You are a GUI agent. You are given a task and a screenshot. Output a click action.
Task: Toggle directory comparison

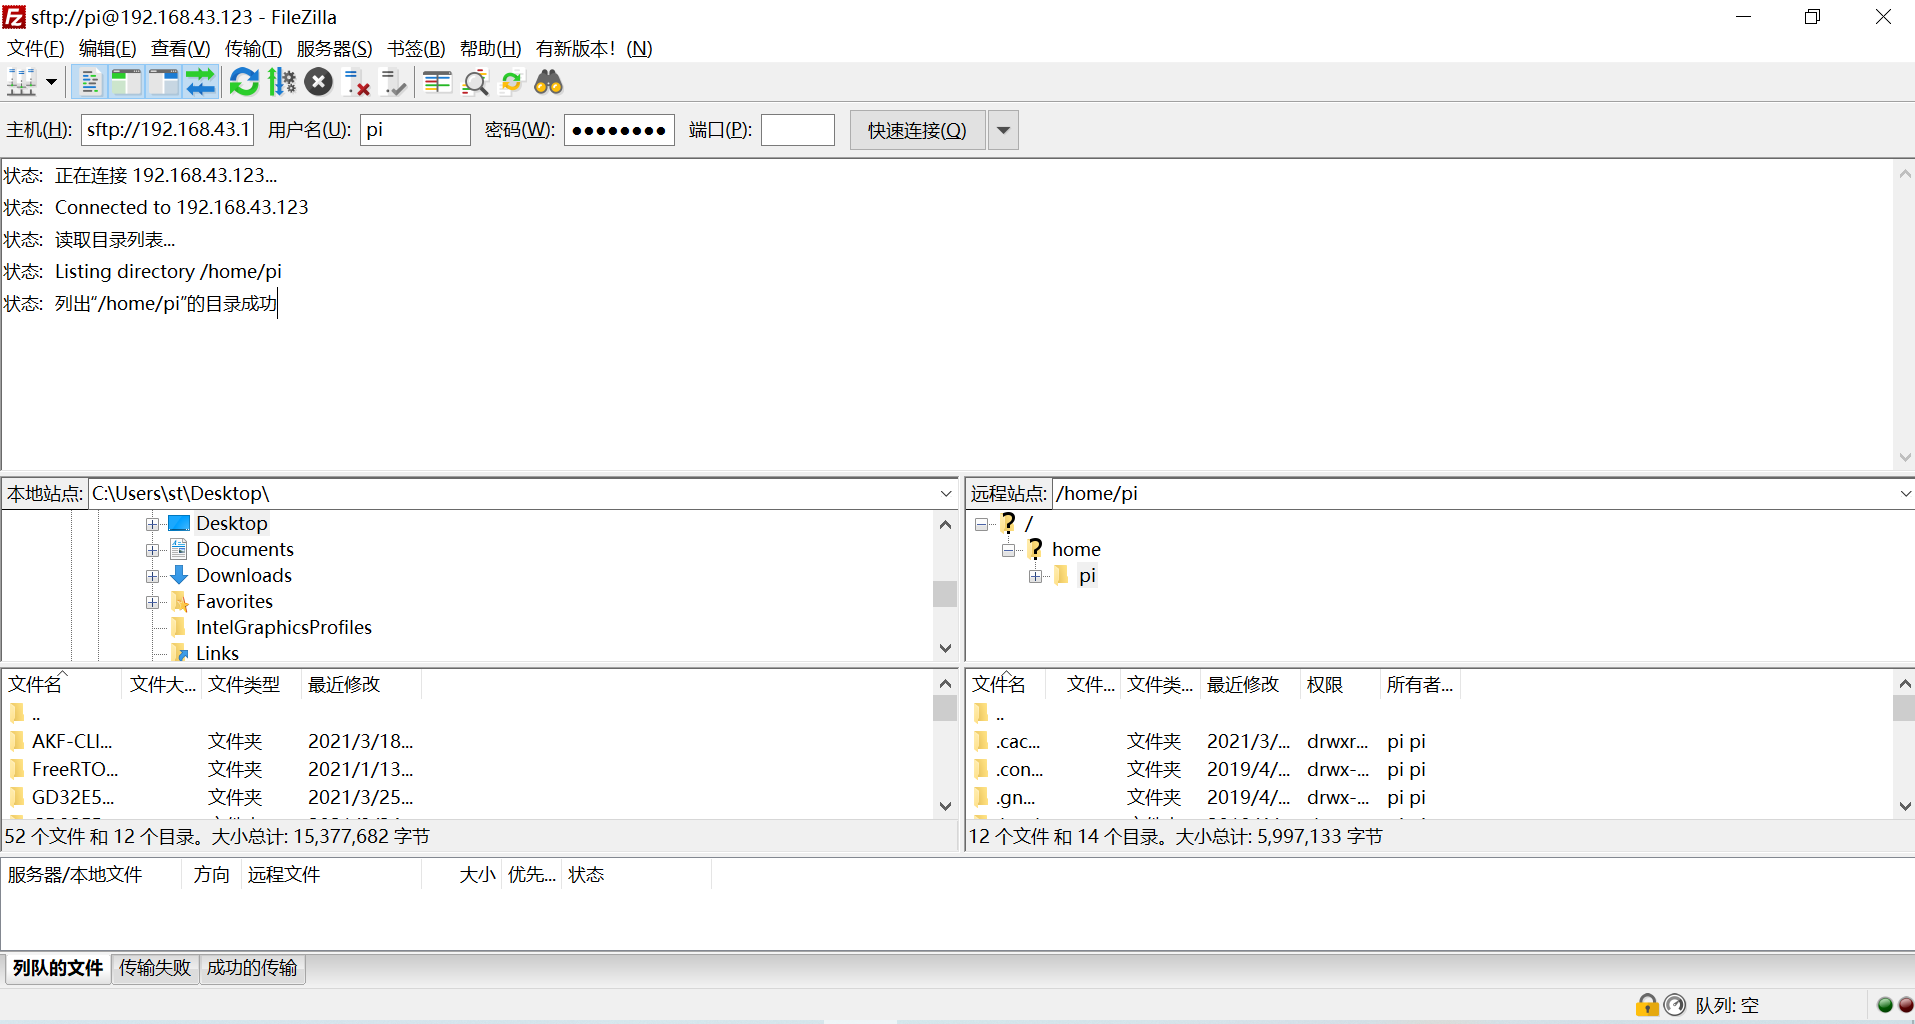tap(475, 82)
